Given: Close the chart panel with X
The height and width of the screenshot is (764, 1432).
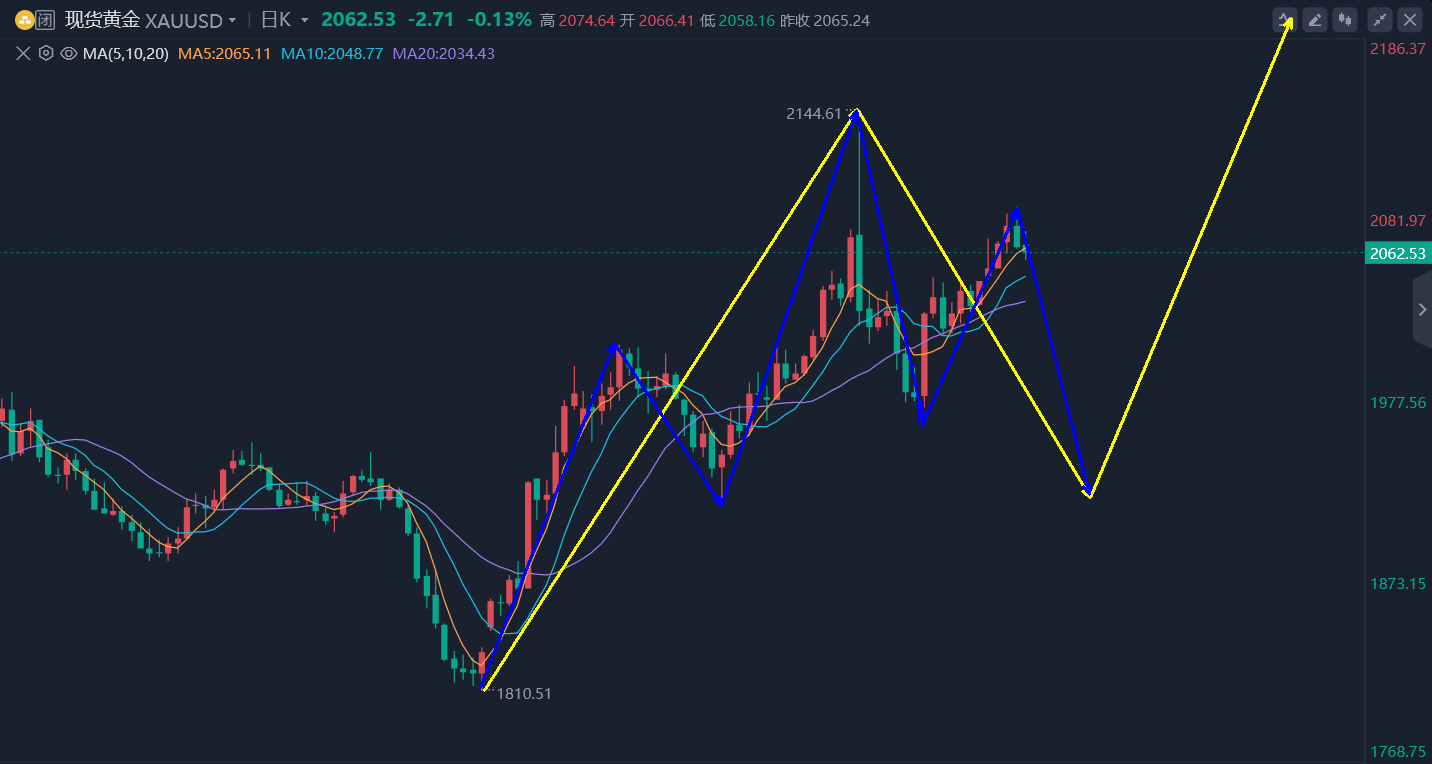Looking at the screenshot, I should [1410, 19].
